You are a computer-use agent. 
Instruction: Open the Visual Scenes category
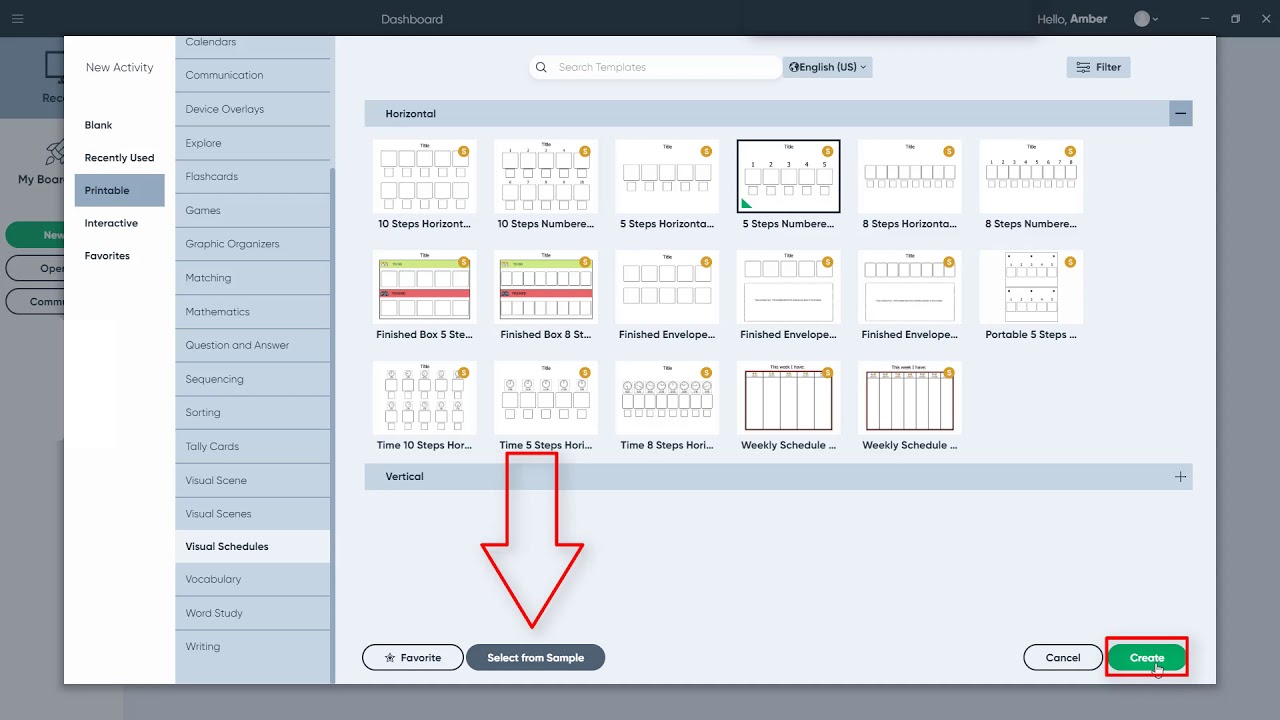[252, 514]
